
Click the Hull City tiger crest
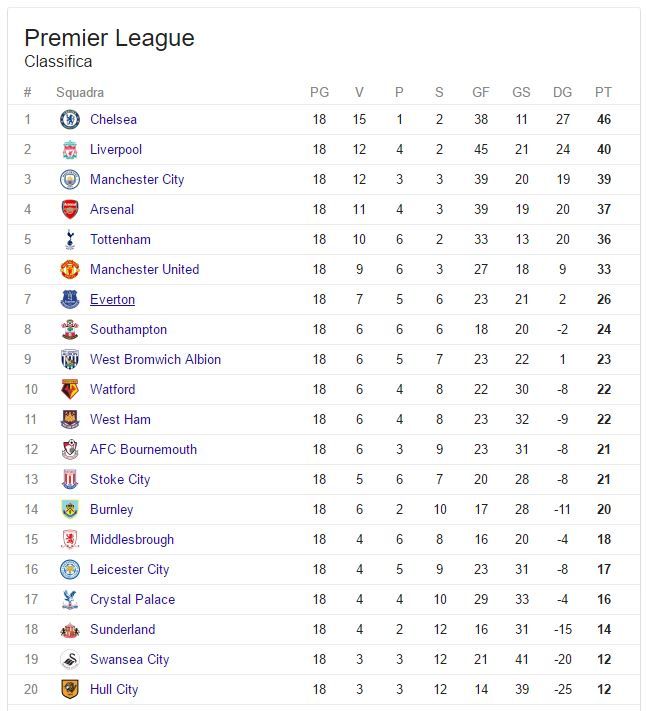pos(70,689)
